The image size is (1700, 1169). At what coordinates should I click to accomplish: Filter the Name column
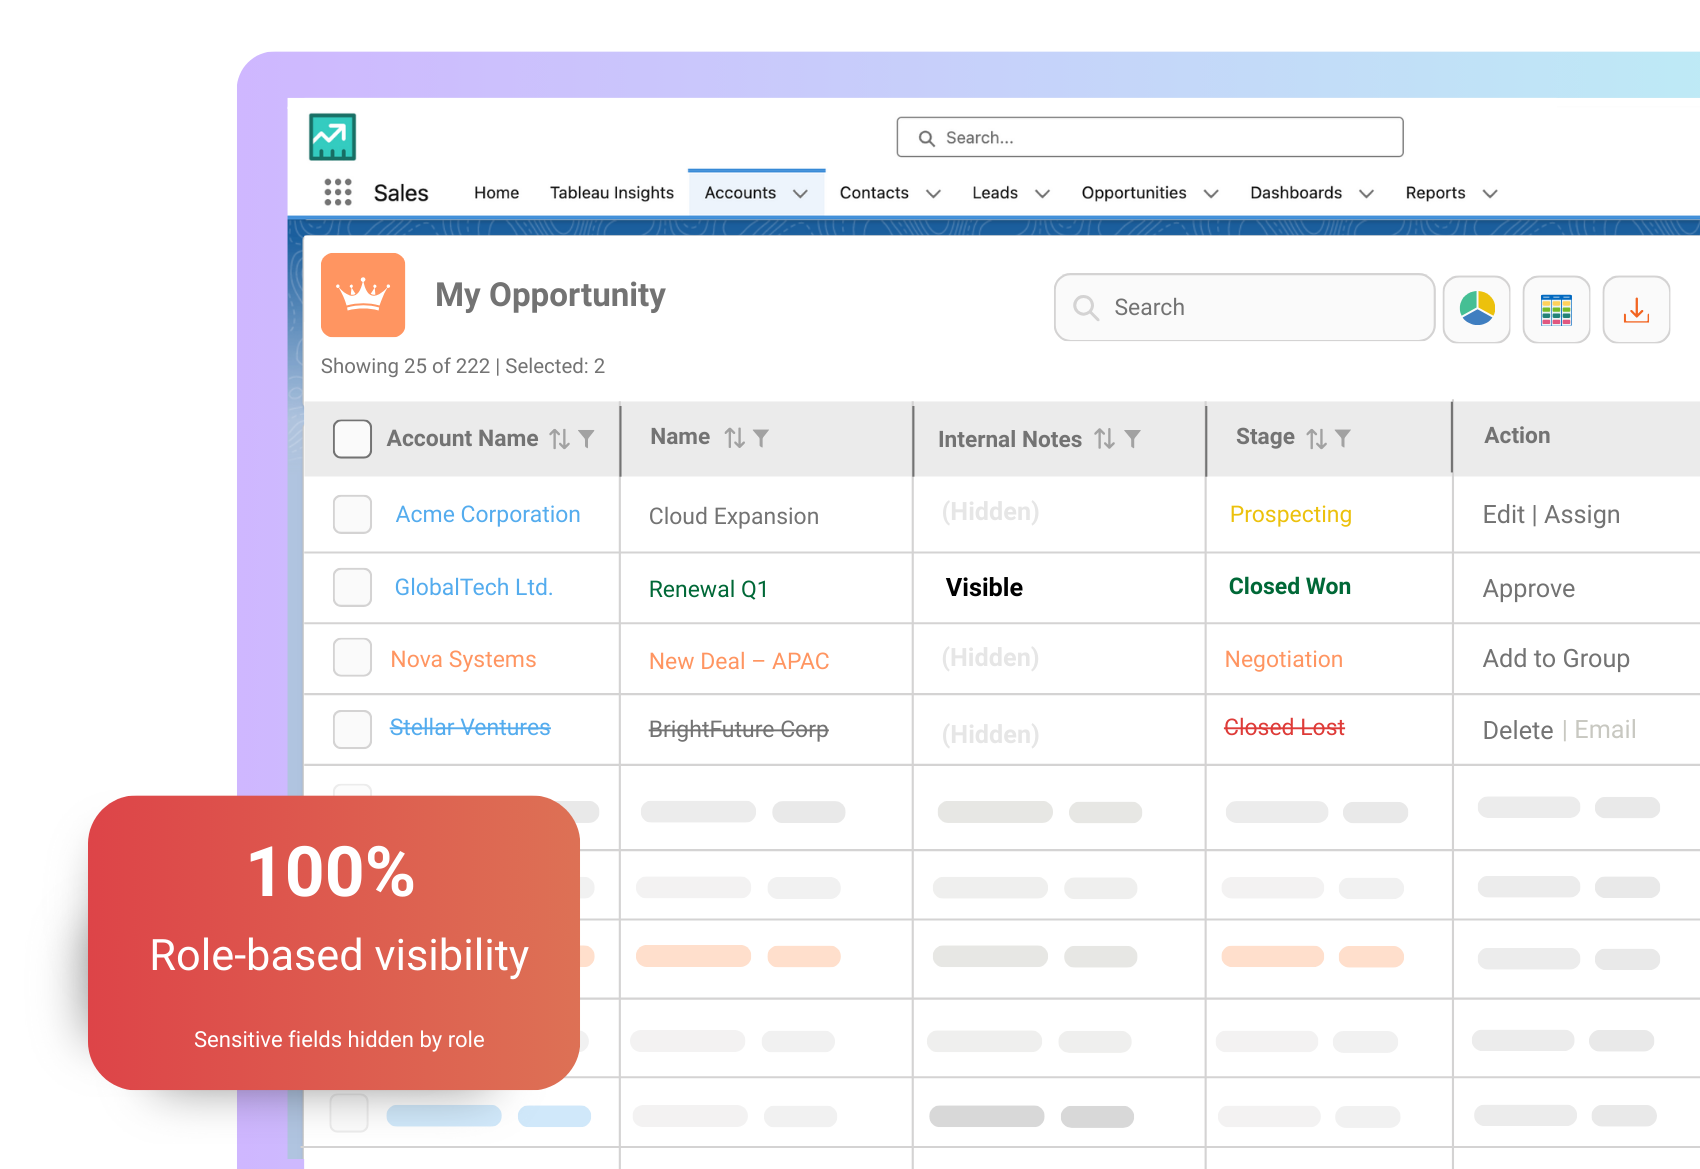(761, 438)
